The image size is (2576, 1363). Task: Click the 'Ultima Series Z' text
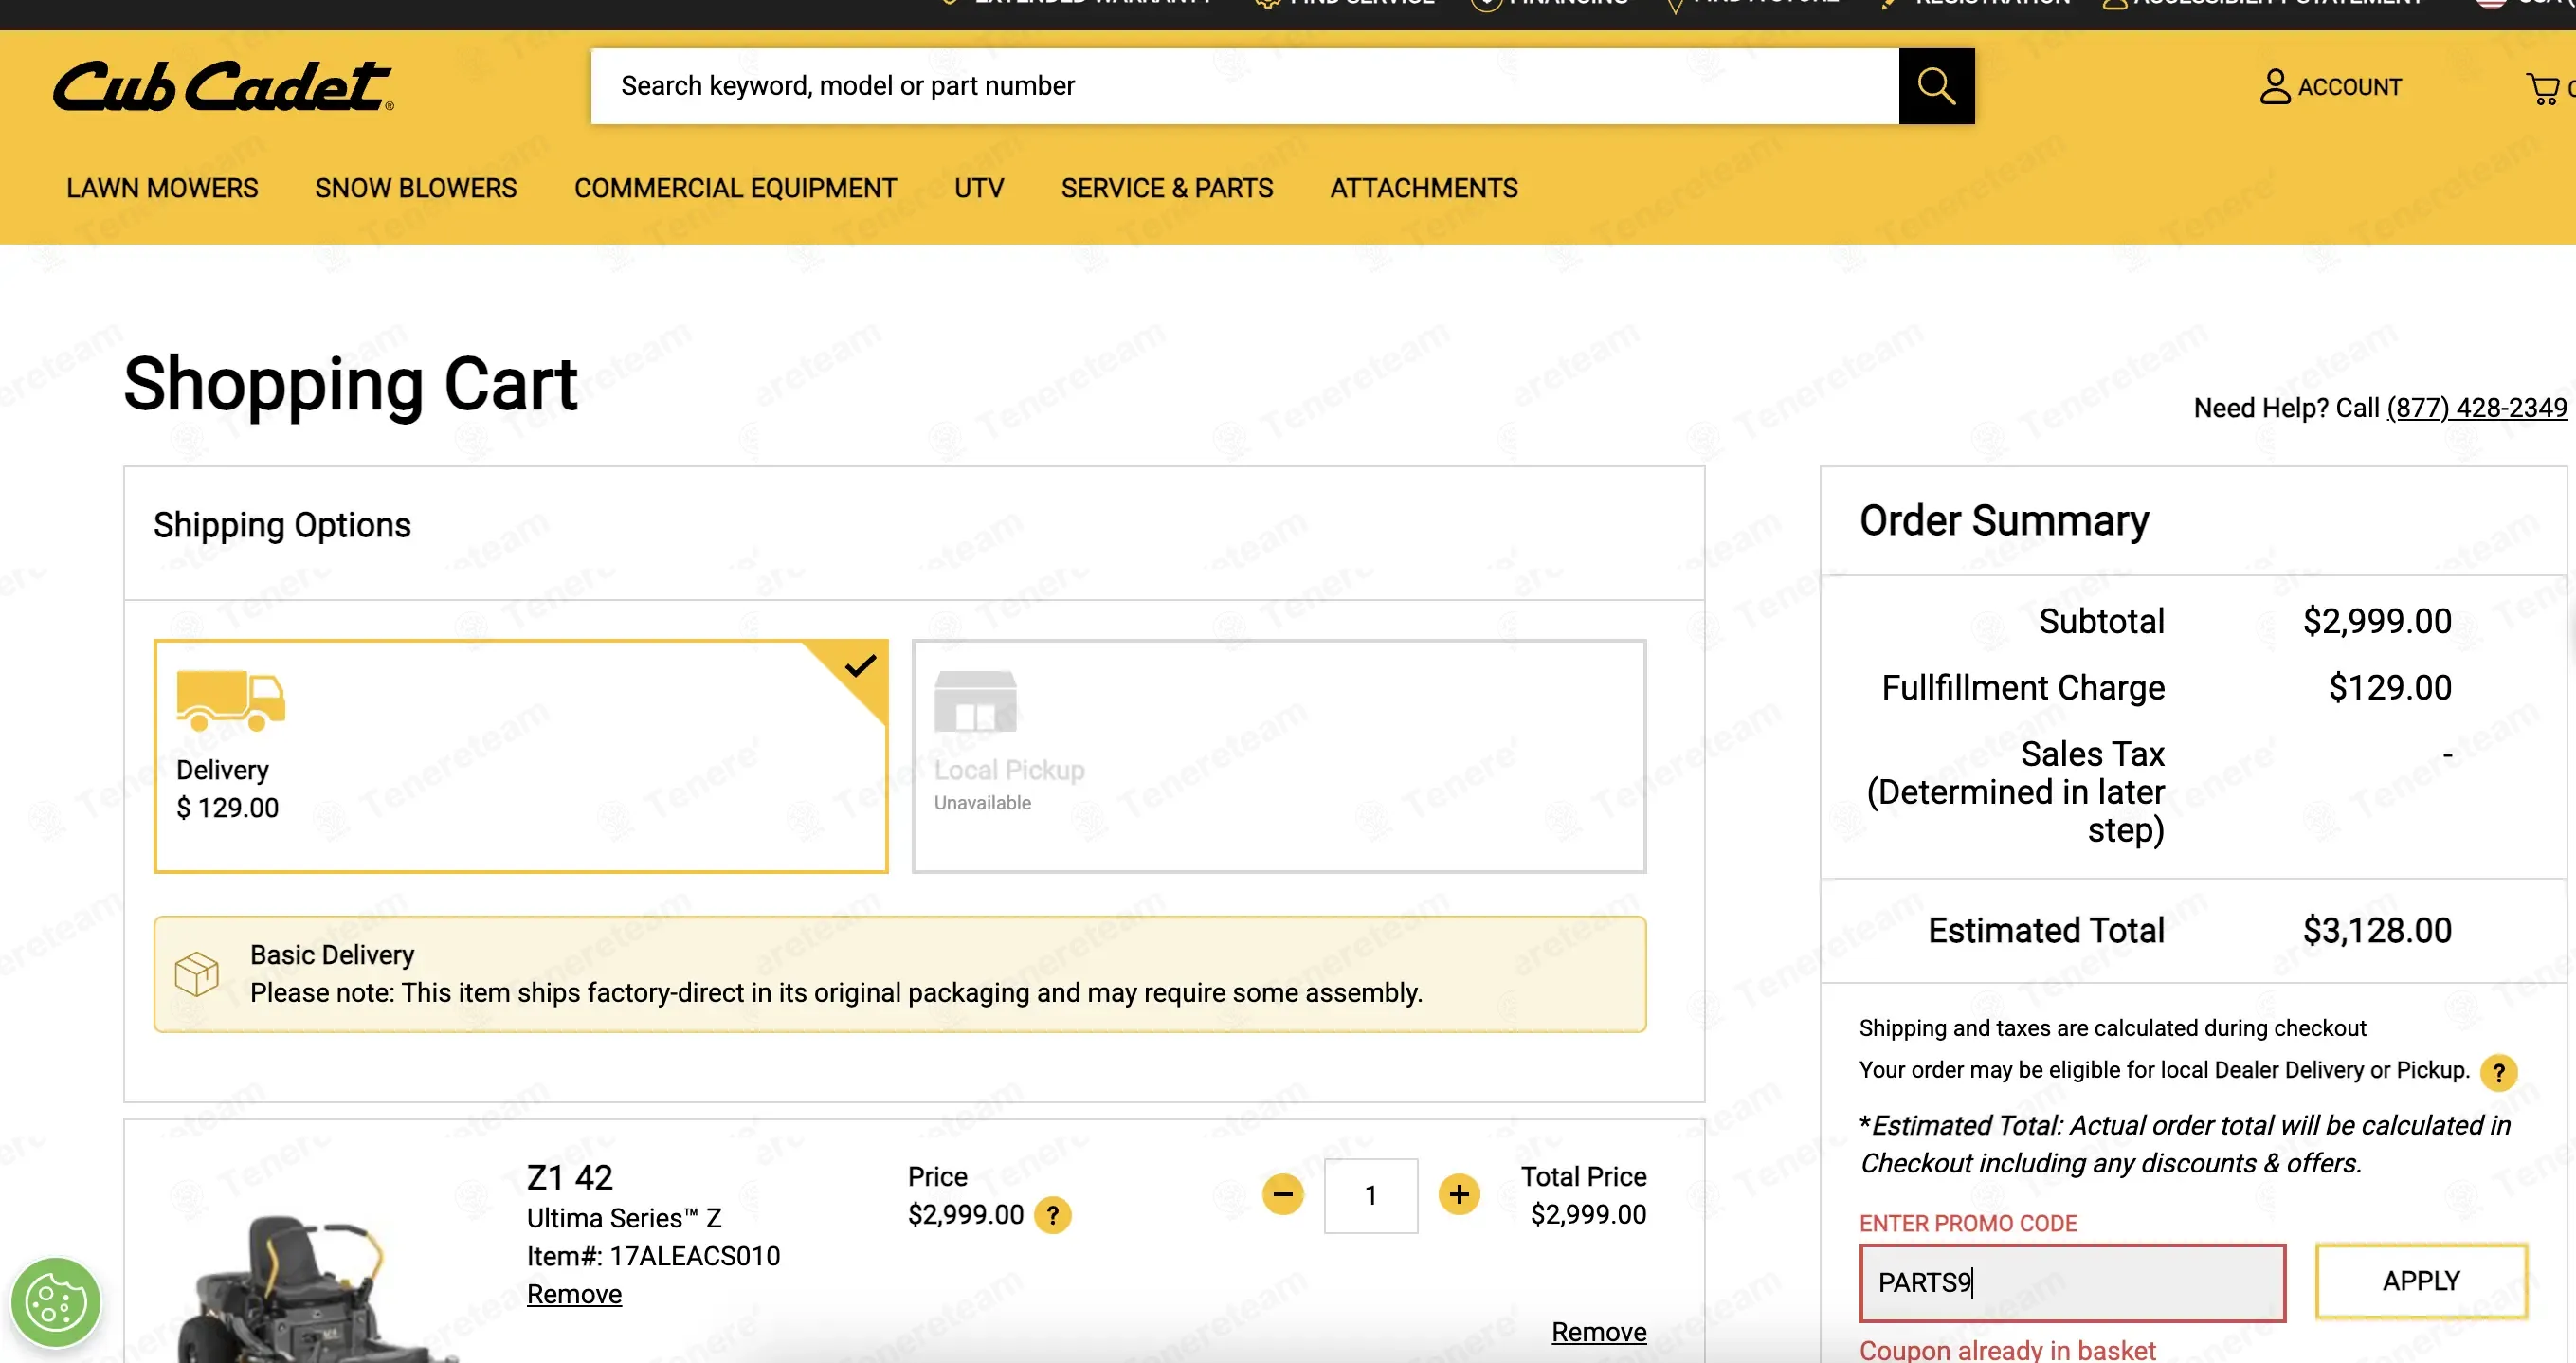tap(624, 1218)
